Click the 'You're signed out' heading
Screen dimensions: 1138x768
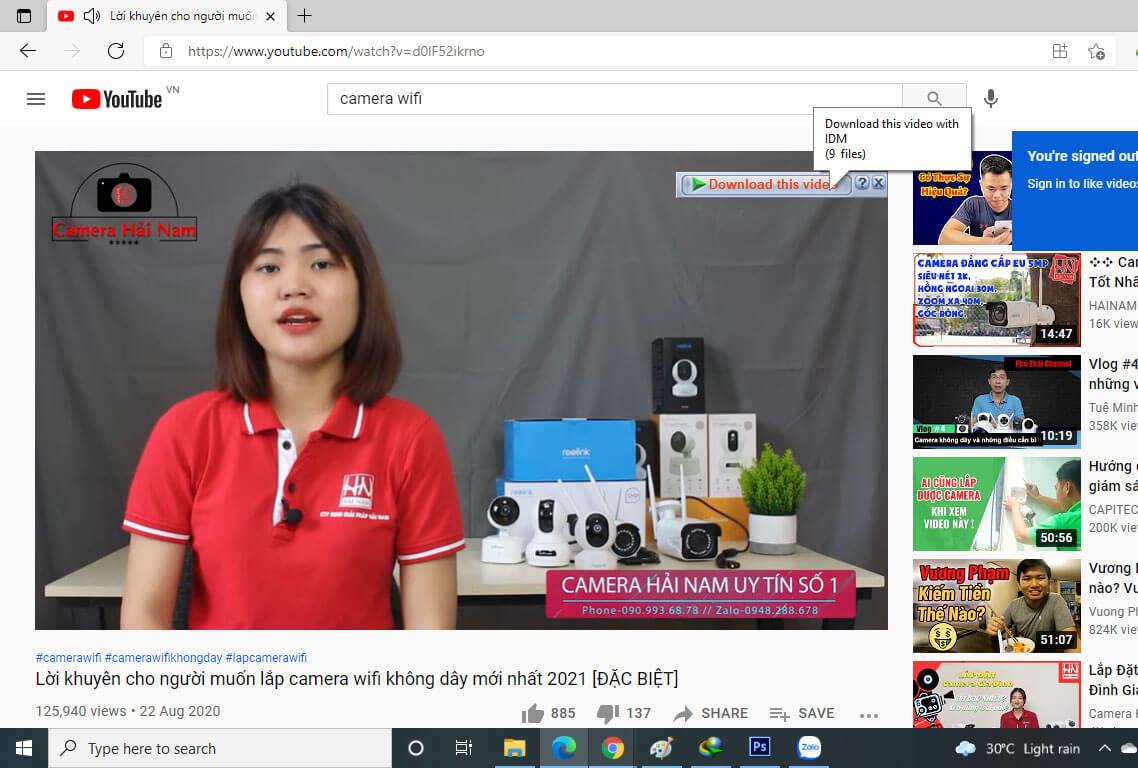coord(1082,156)
